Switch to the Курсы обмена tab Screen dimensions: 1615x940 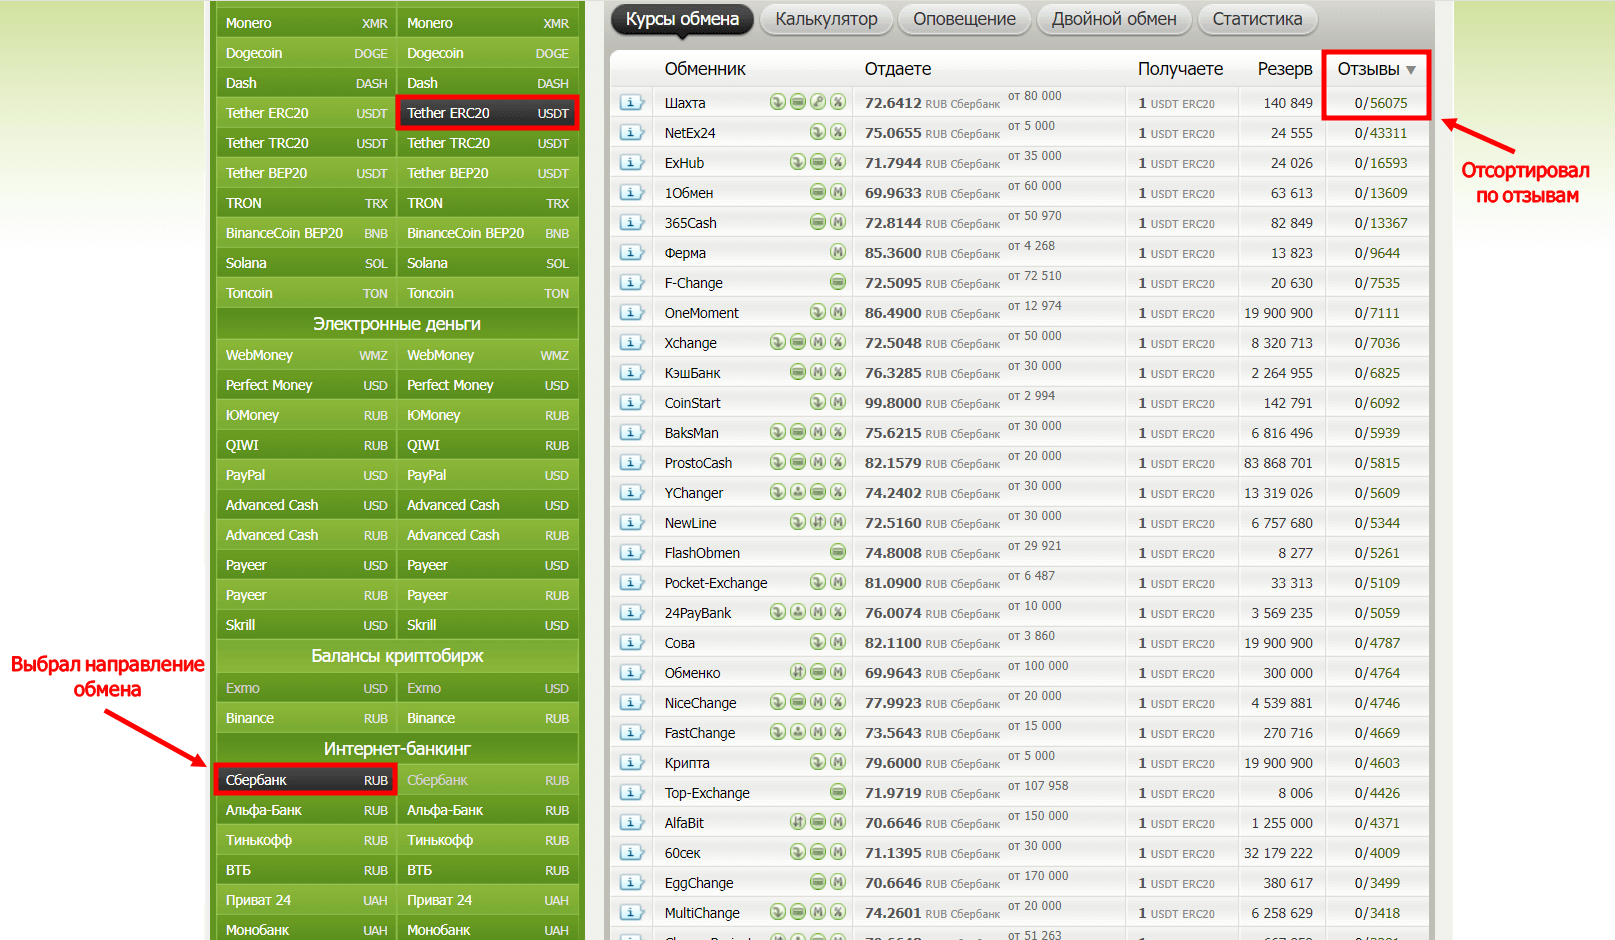(x=682, y=19)
